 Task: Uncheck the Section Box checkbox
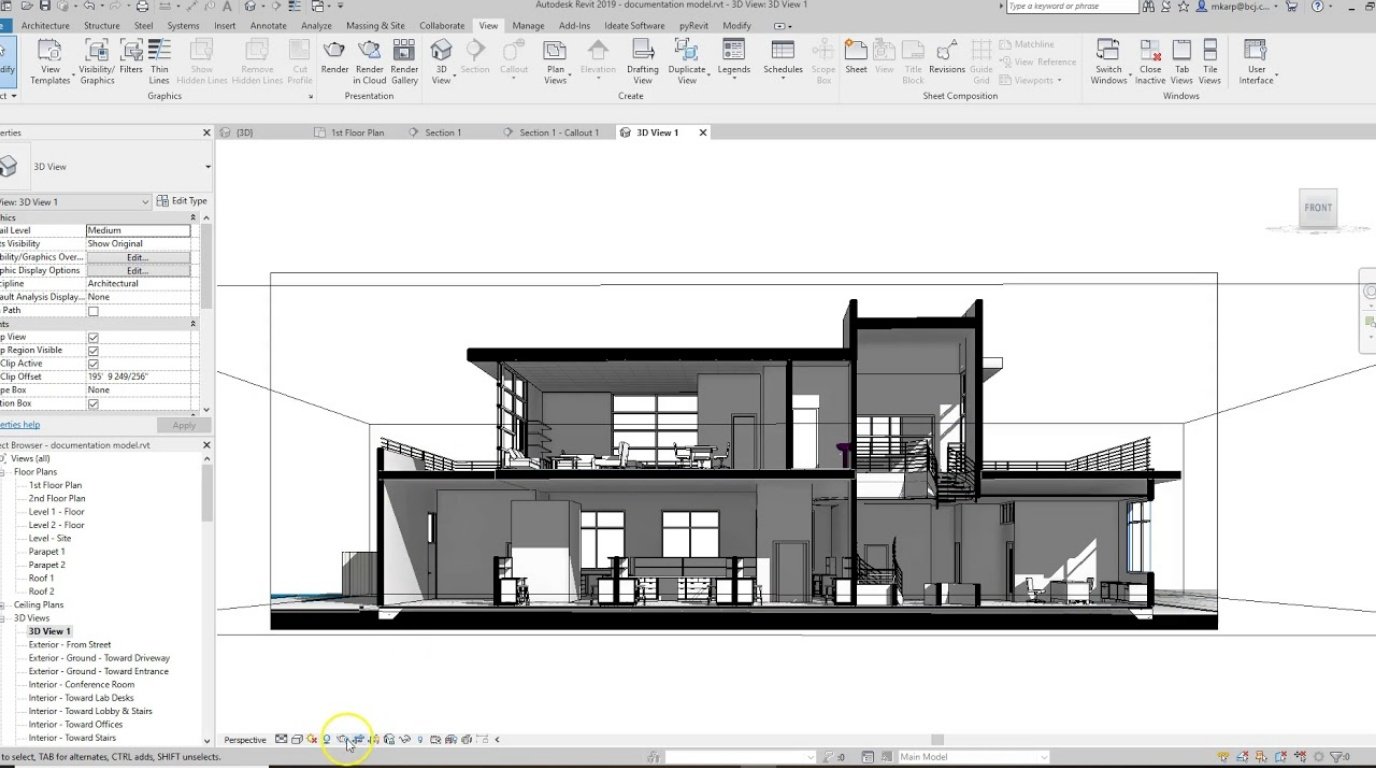93,404
